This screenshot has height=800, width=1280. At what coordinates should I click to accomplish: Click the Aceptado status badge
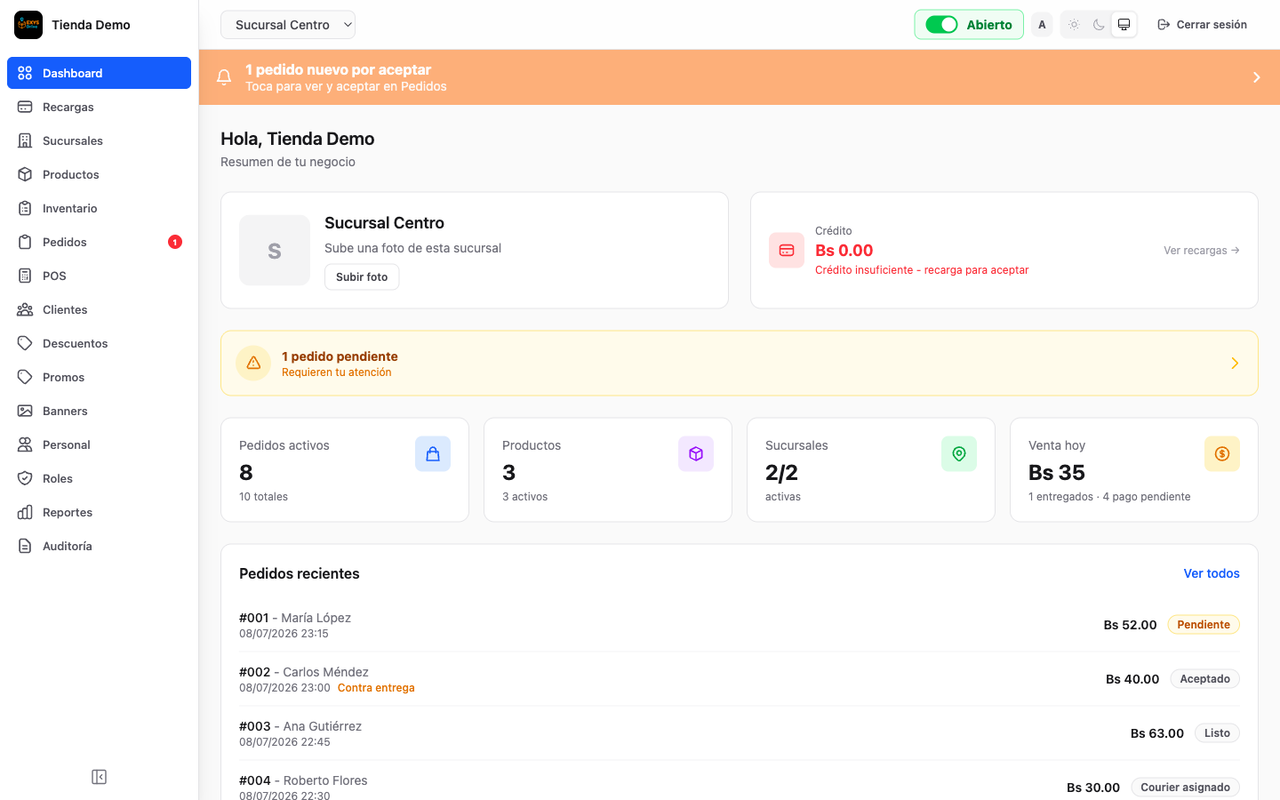click(1205, 678)
